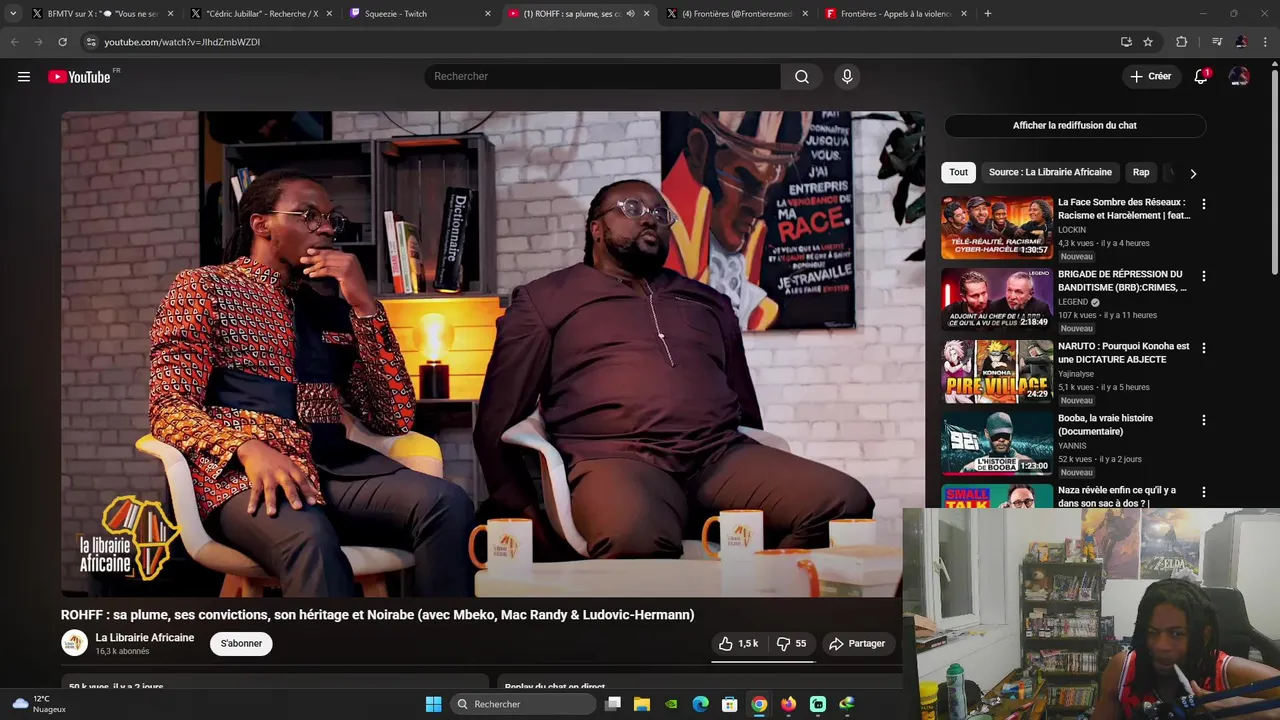1280x720 pixels.
Task: Reload the page in Chrome
Action: point(62,42)
